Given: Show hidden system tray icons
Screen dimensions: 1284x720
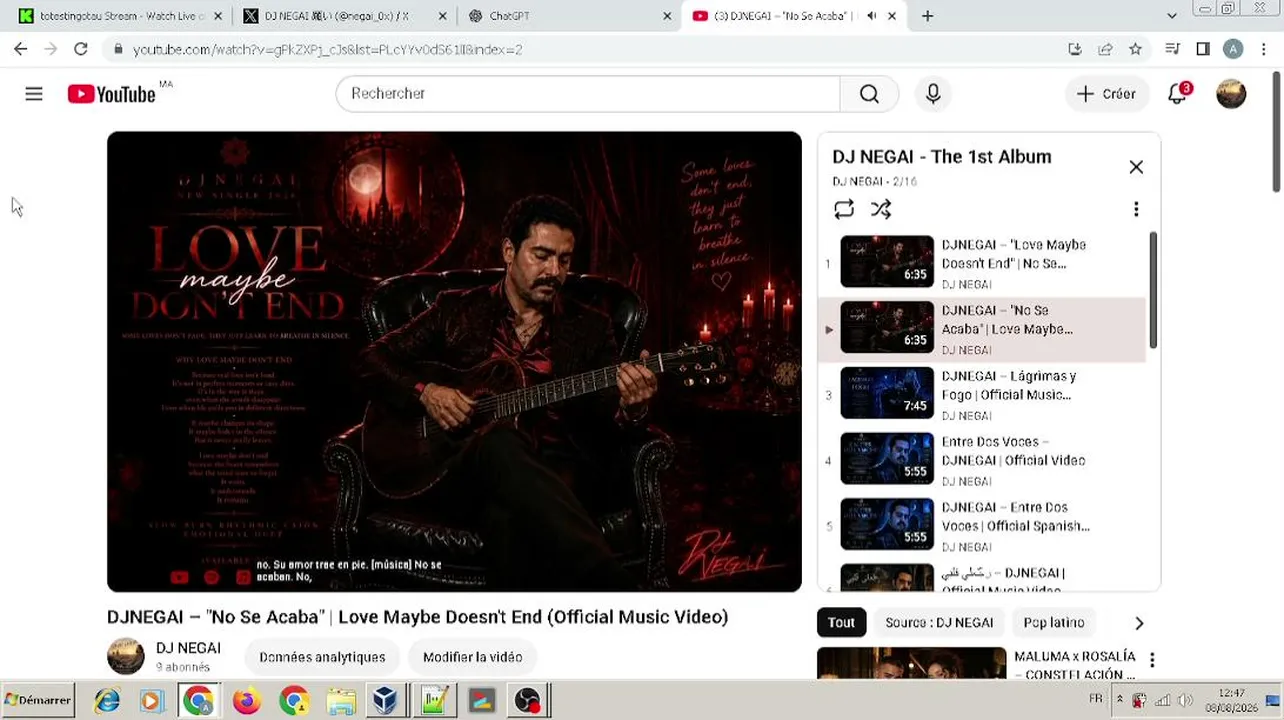Looking at the screenshot, I should tap(1119, 699).
